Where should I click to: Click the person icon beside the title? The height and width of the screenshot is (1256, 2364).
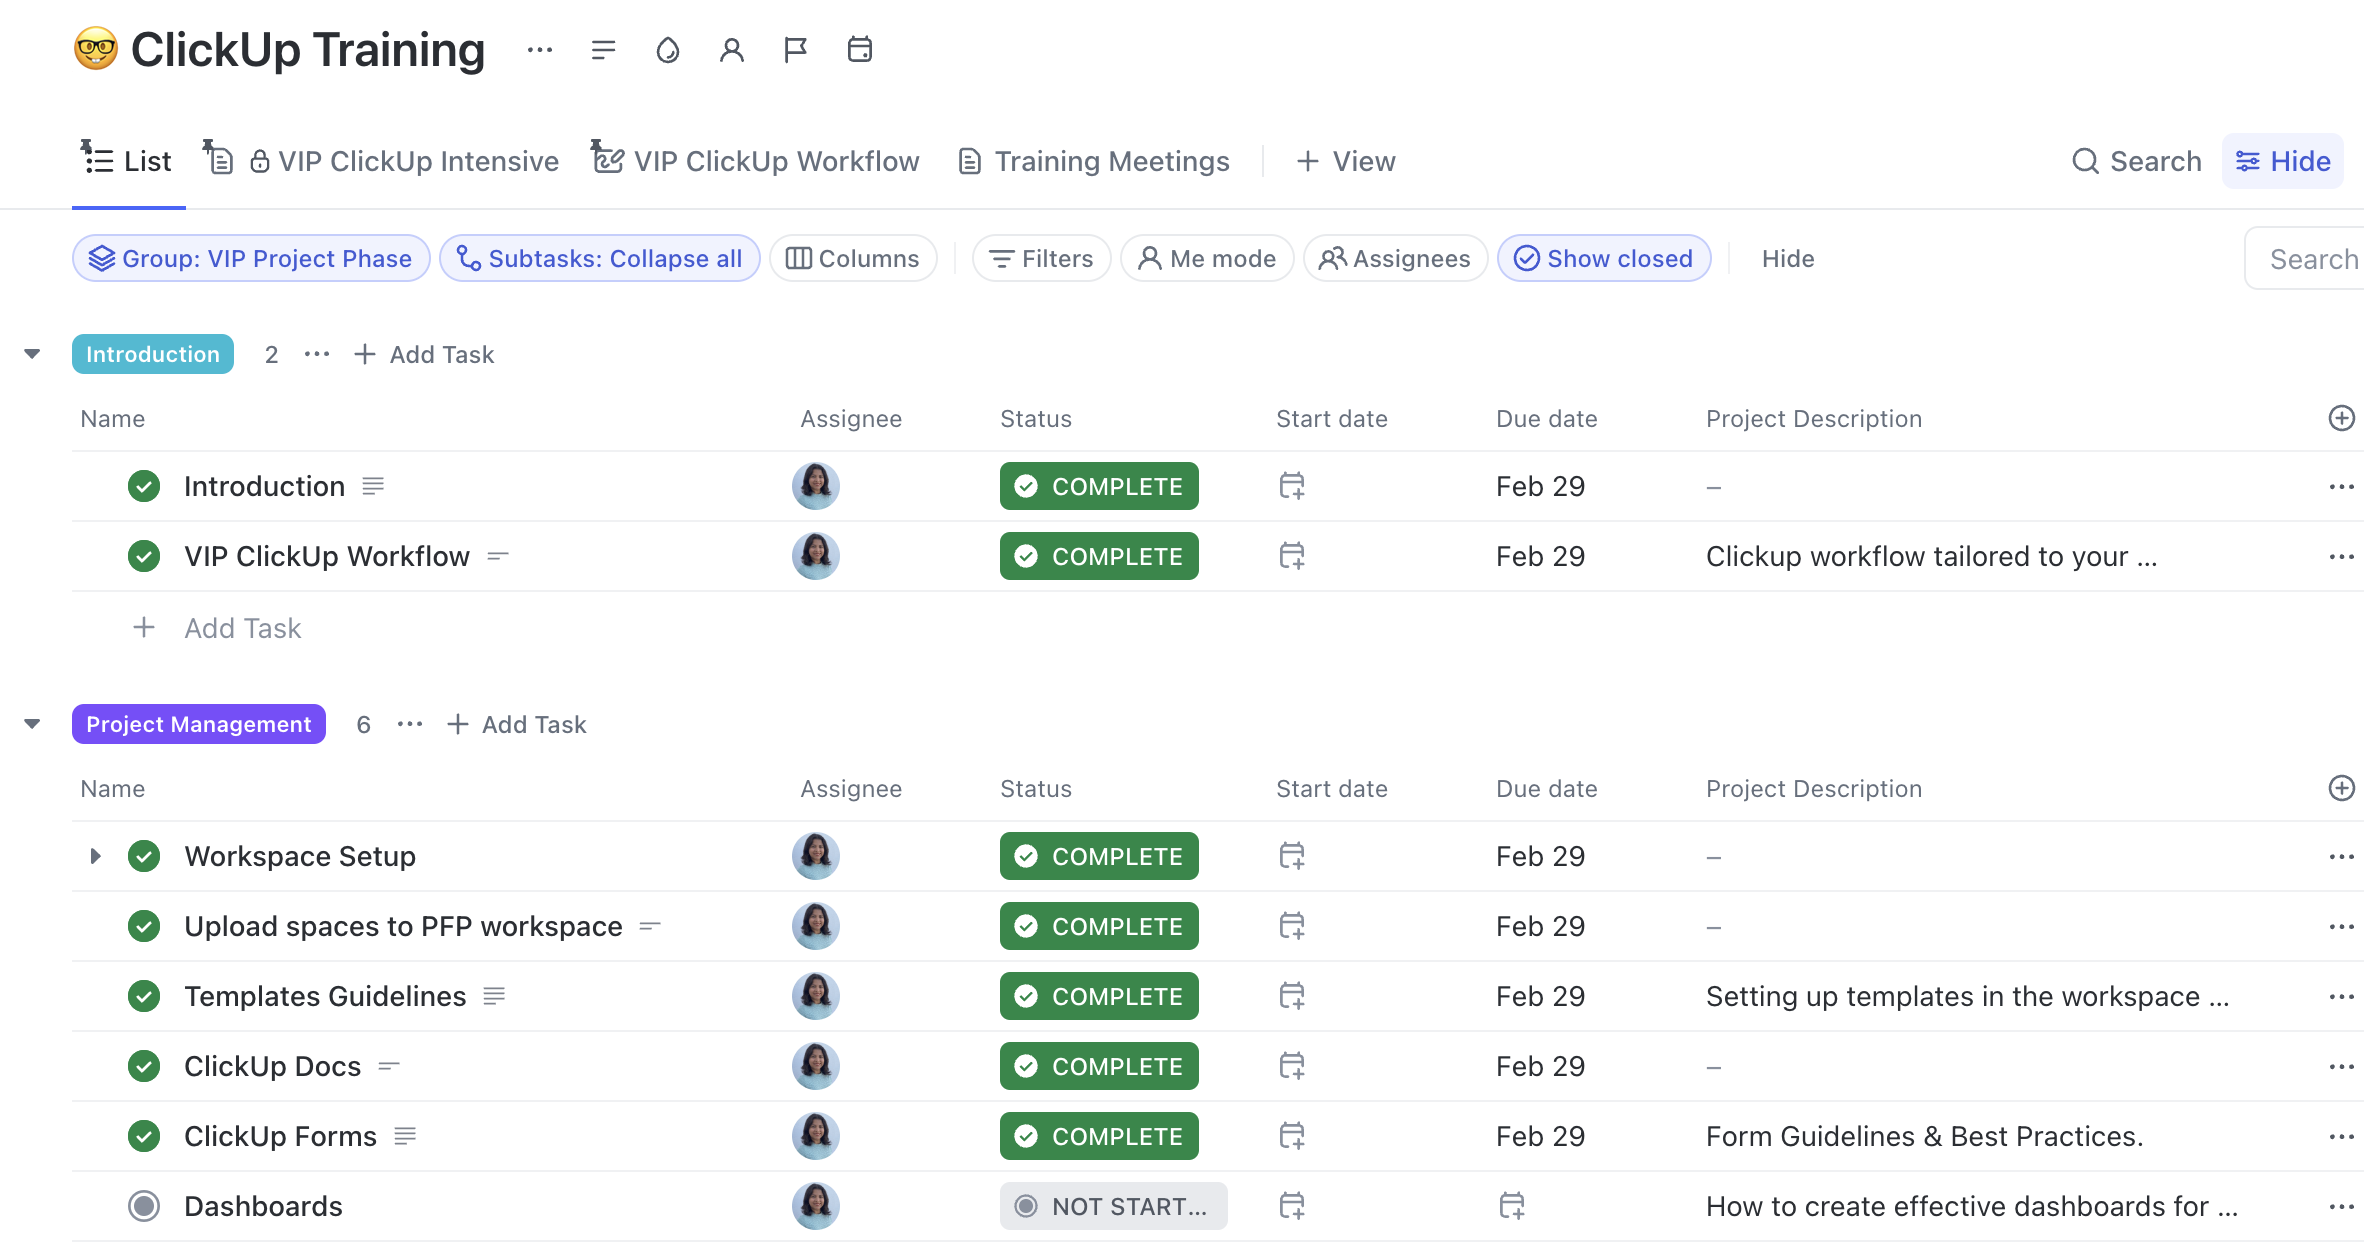pos(731,49)
